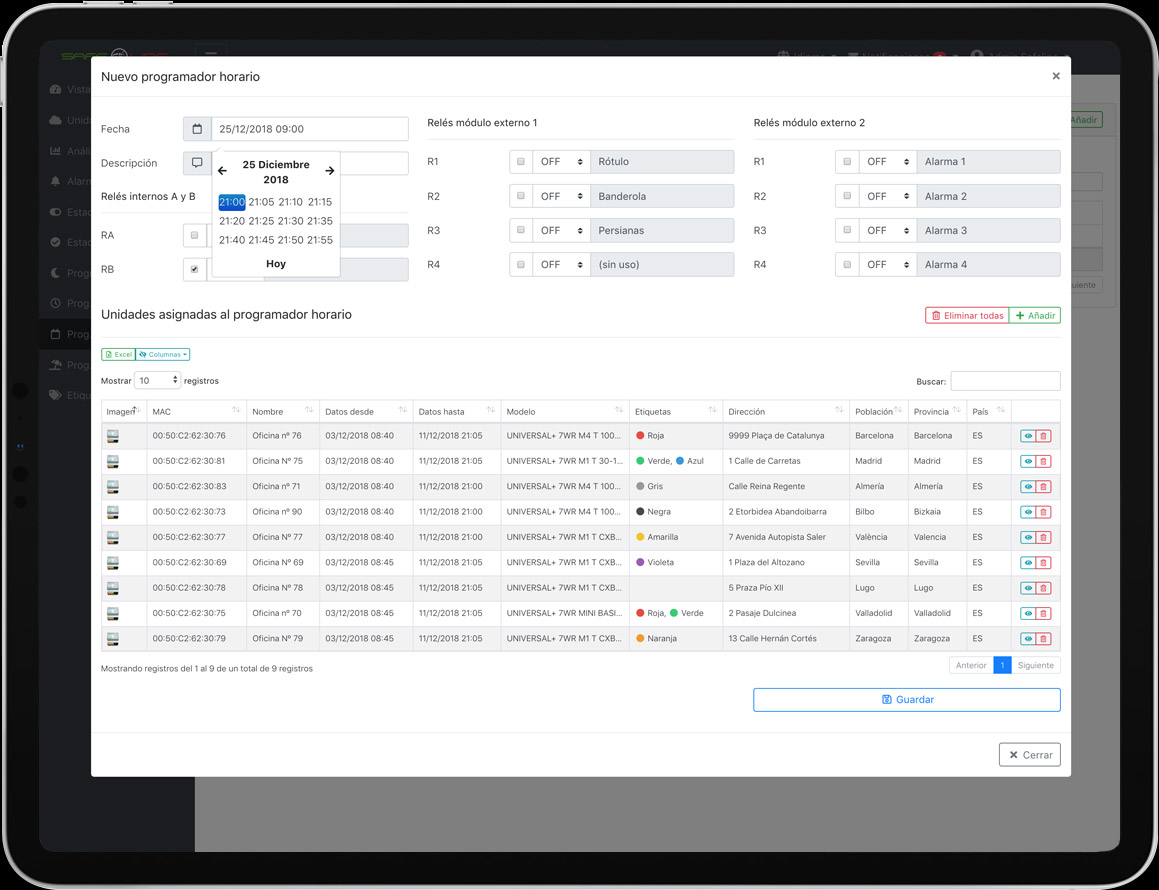Delete unit Oficina Nº 77 trash icon
The image size is (1159, 890).
coord(1043,537)
